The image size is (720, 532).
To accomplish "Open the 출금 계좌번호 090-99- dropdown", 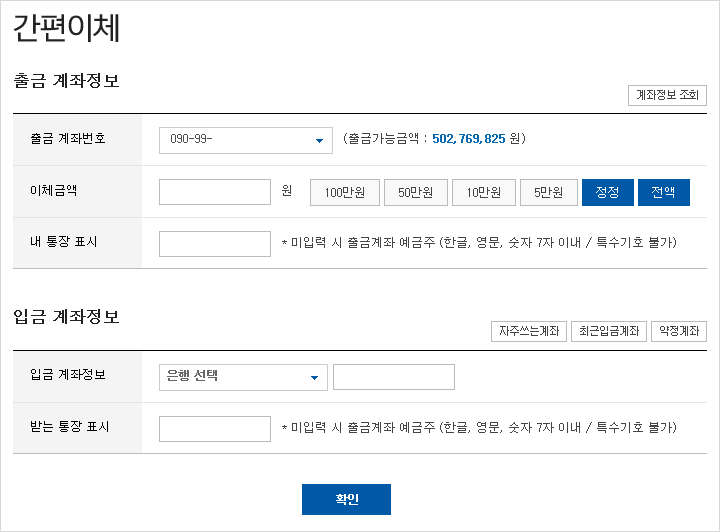I will pyautogui.click(x=246, y=140).
